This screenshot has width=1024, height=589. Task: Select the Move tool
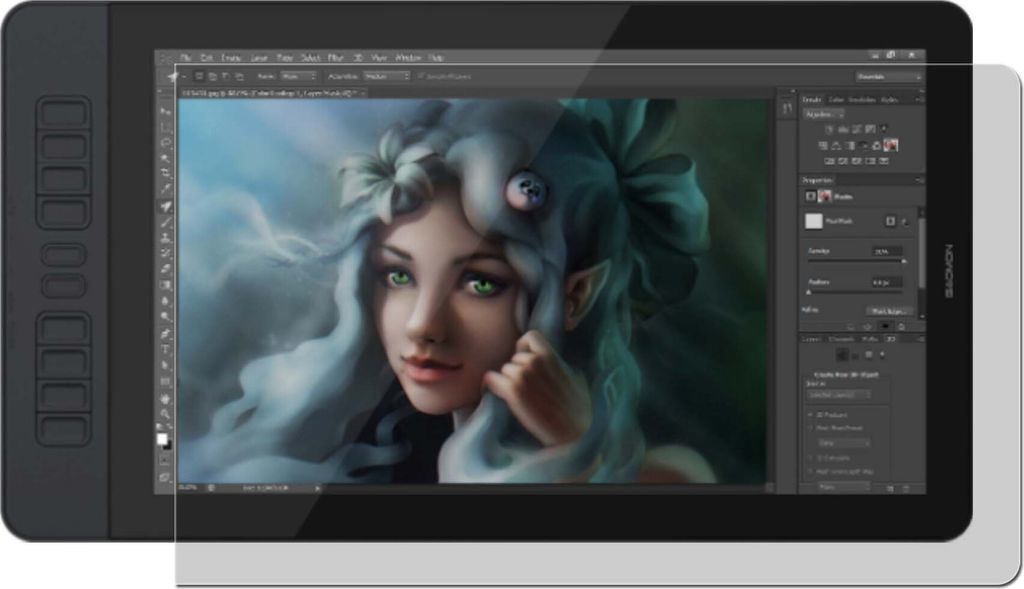pyautogui.click(x=166, y=111)
